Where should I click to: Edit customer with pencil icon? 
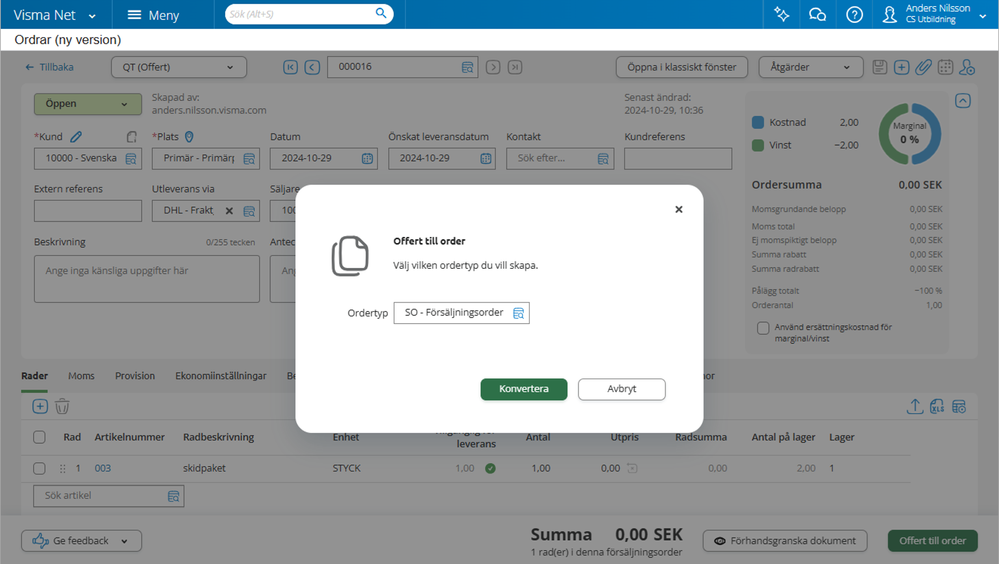[76, 136]
